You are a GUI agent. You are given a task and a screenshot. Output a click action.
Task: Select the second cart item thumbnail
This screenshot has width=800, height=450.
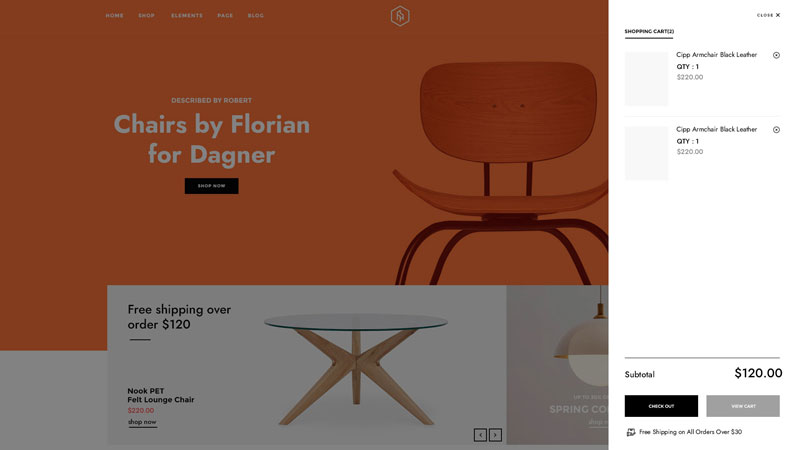pos(646,153)
